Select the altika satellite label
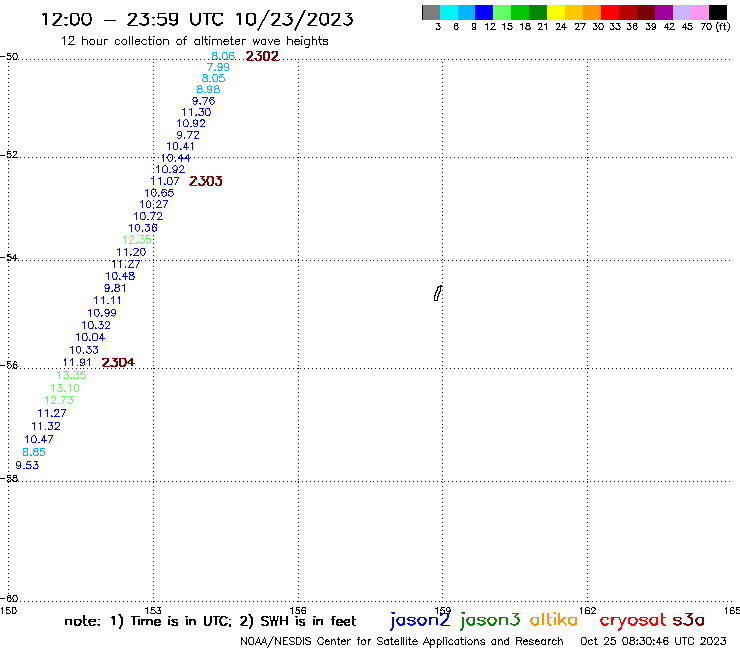 pos(554,619)
